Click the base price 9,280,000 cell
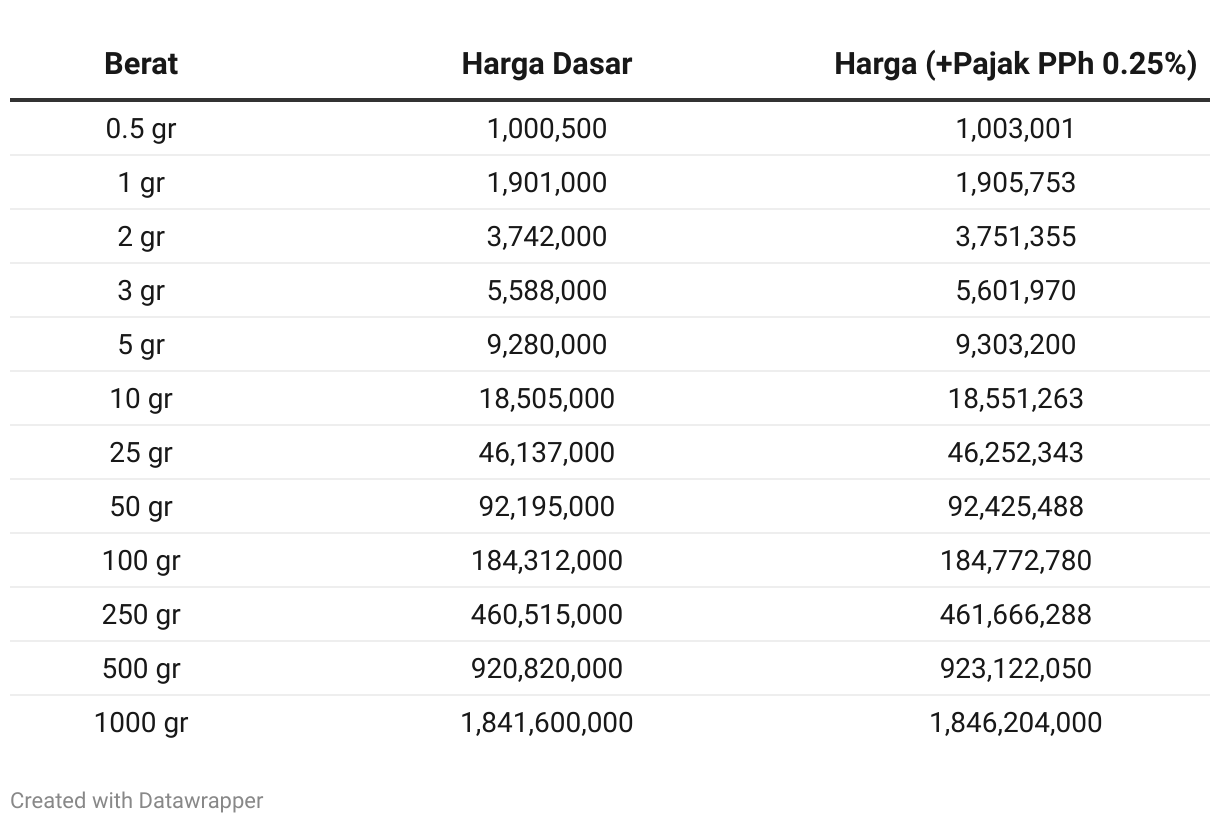The image size is (1220, 824). 547,345
